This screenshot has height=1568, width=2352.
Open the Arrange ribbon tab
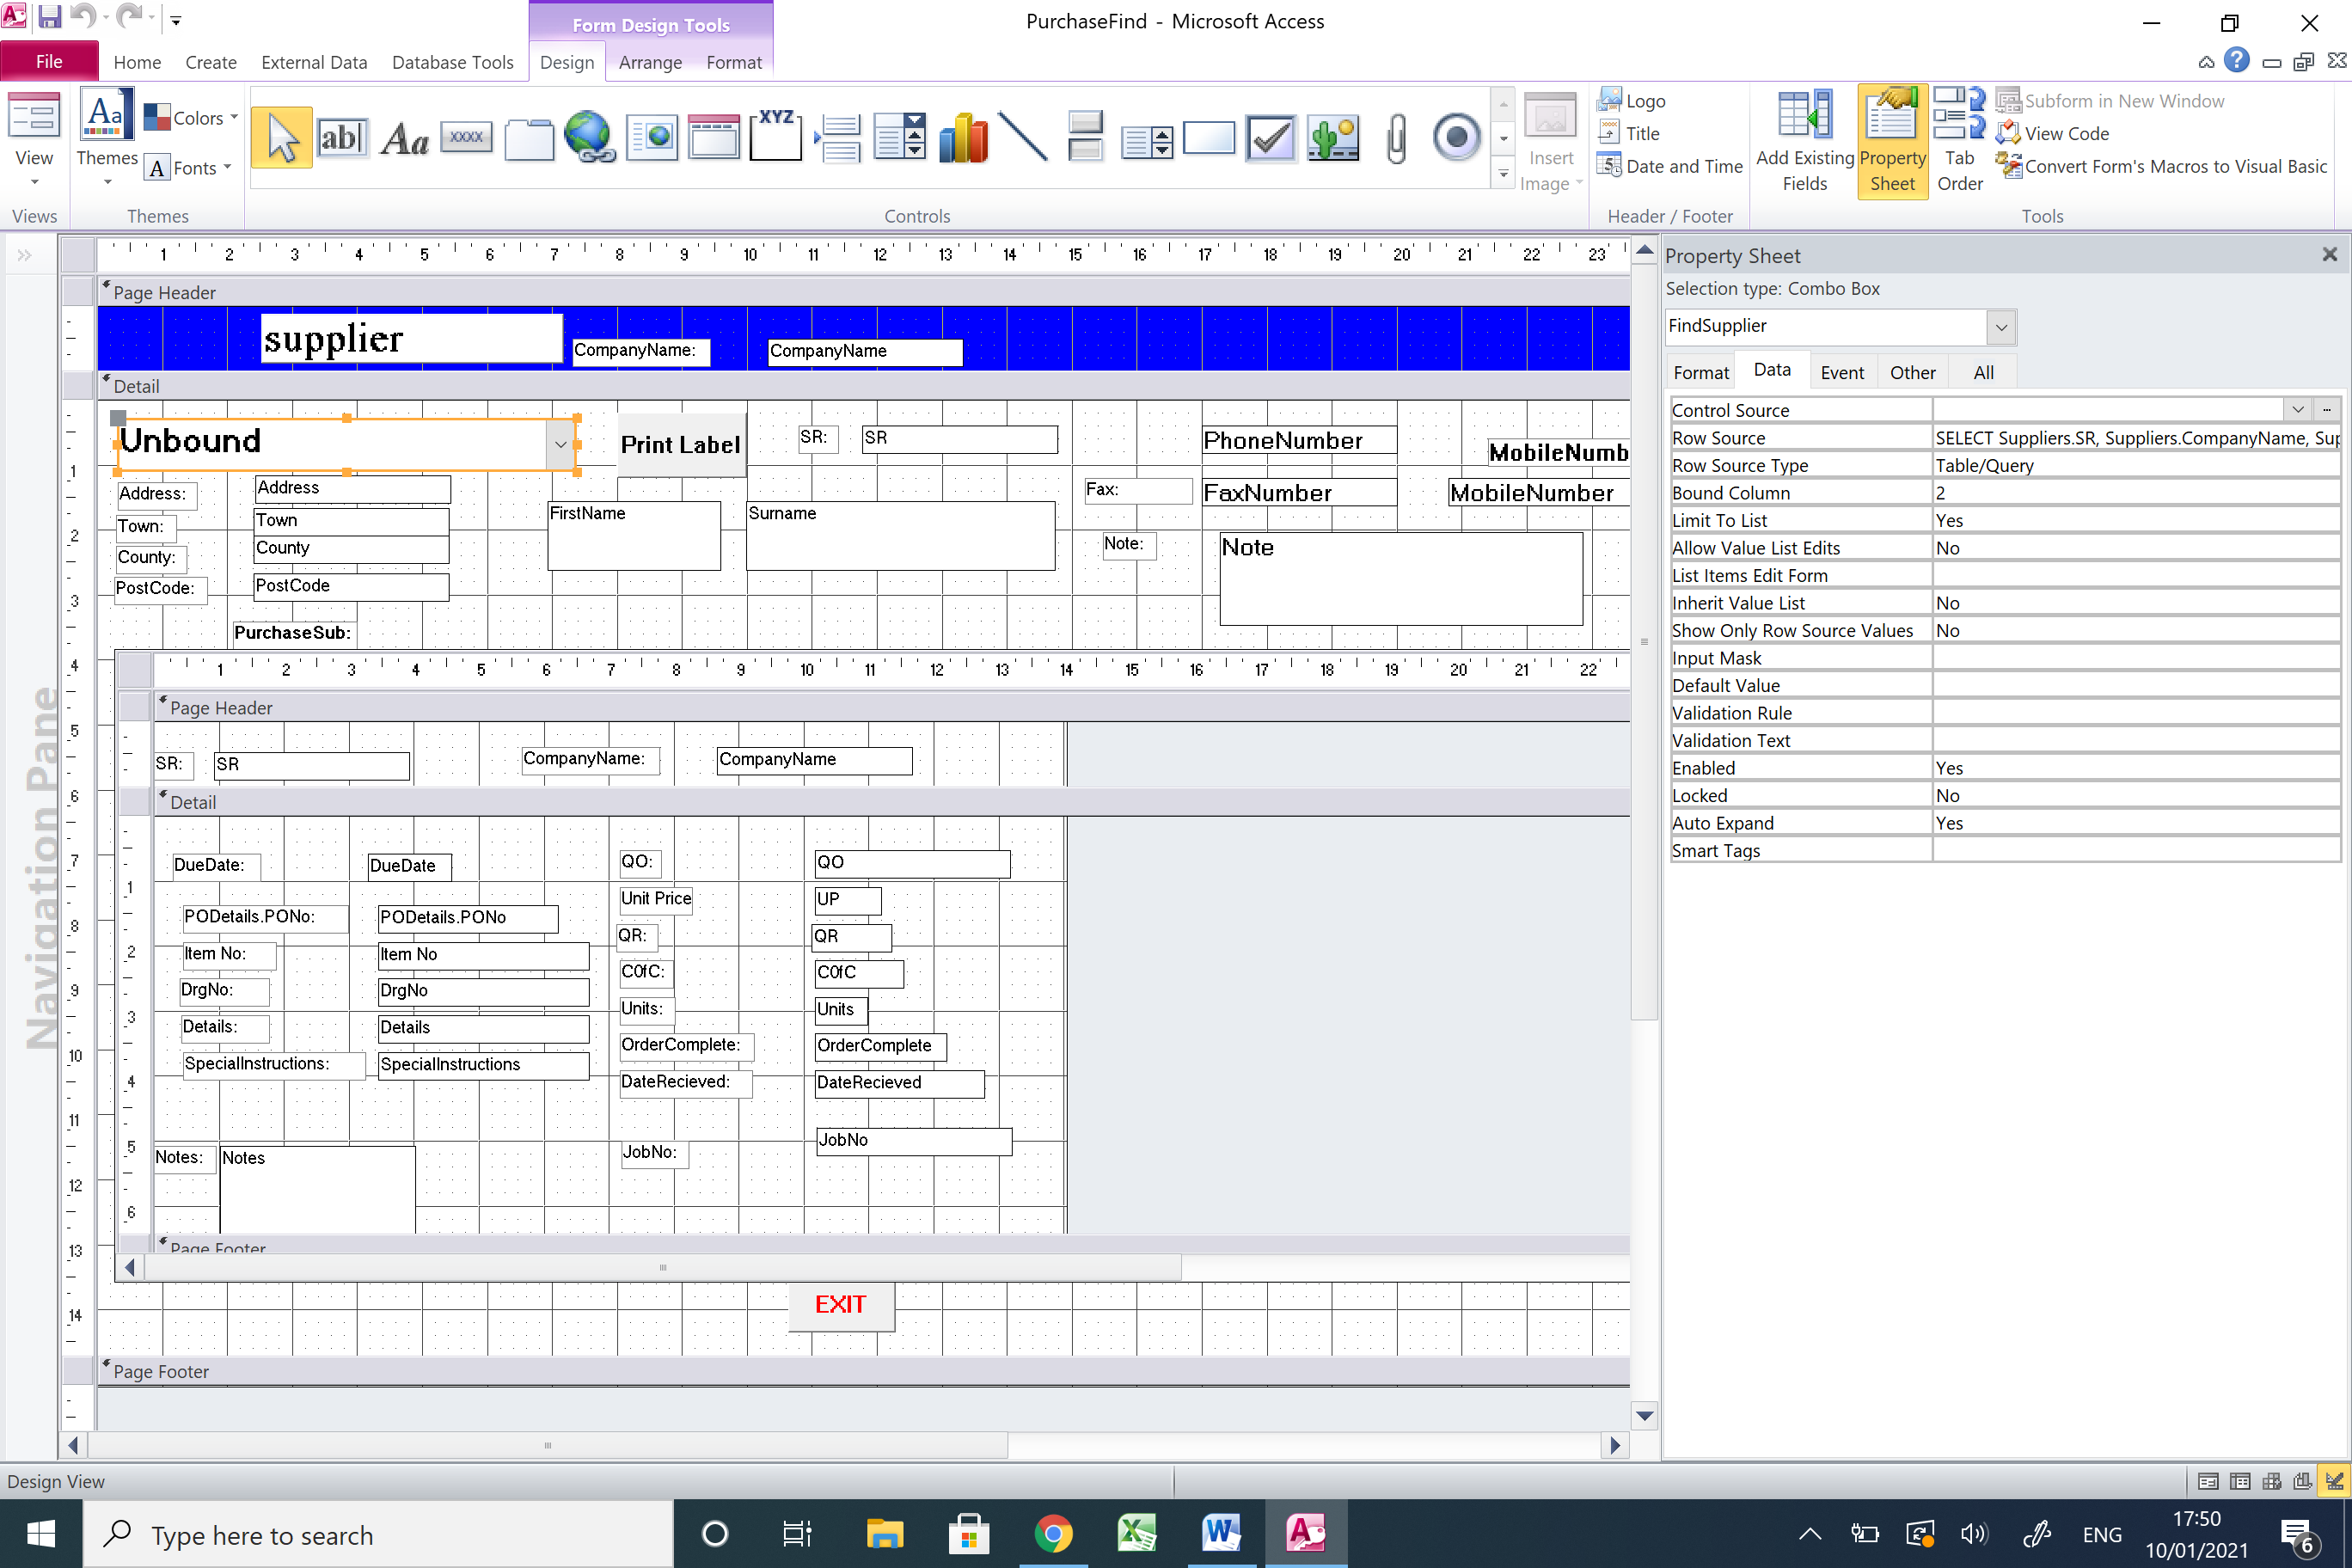650,62
